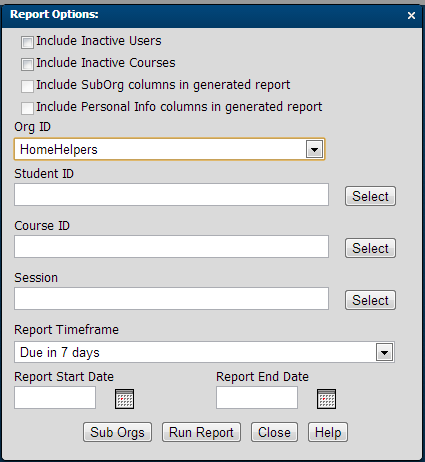Check Include Inactive Courses option
The image size is (425, 462).
click(x=27, y=64)
